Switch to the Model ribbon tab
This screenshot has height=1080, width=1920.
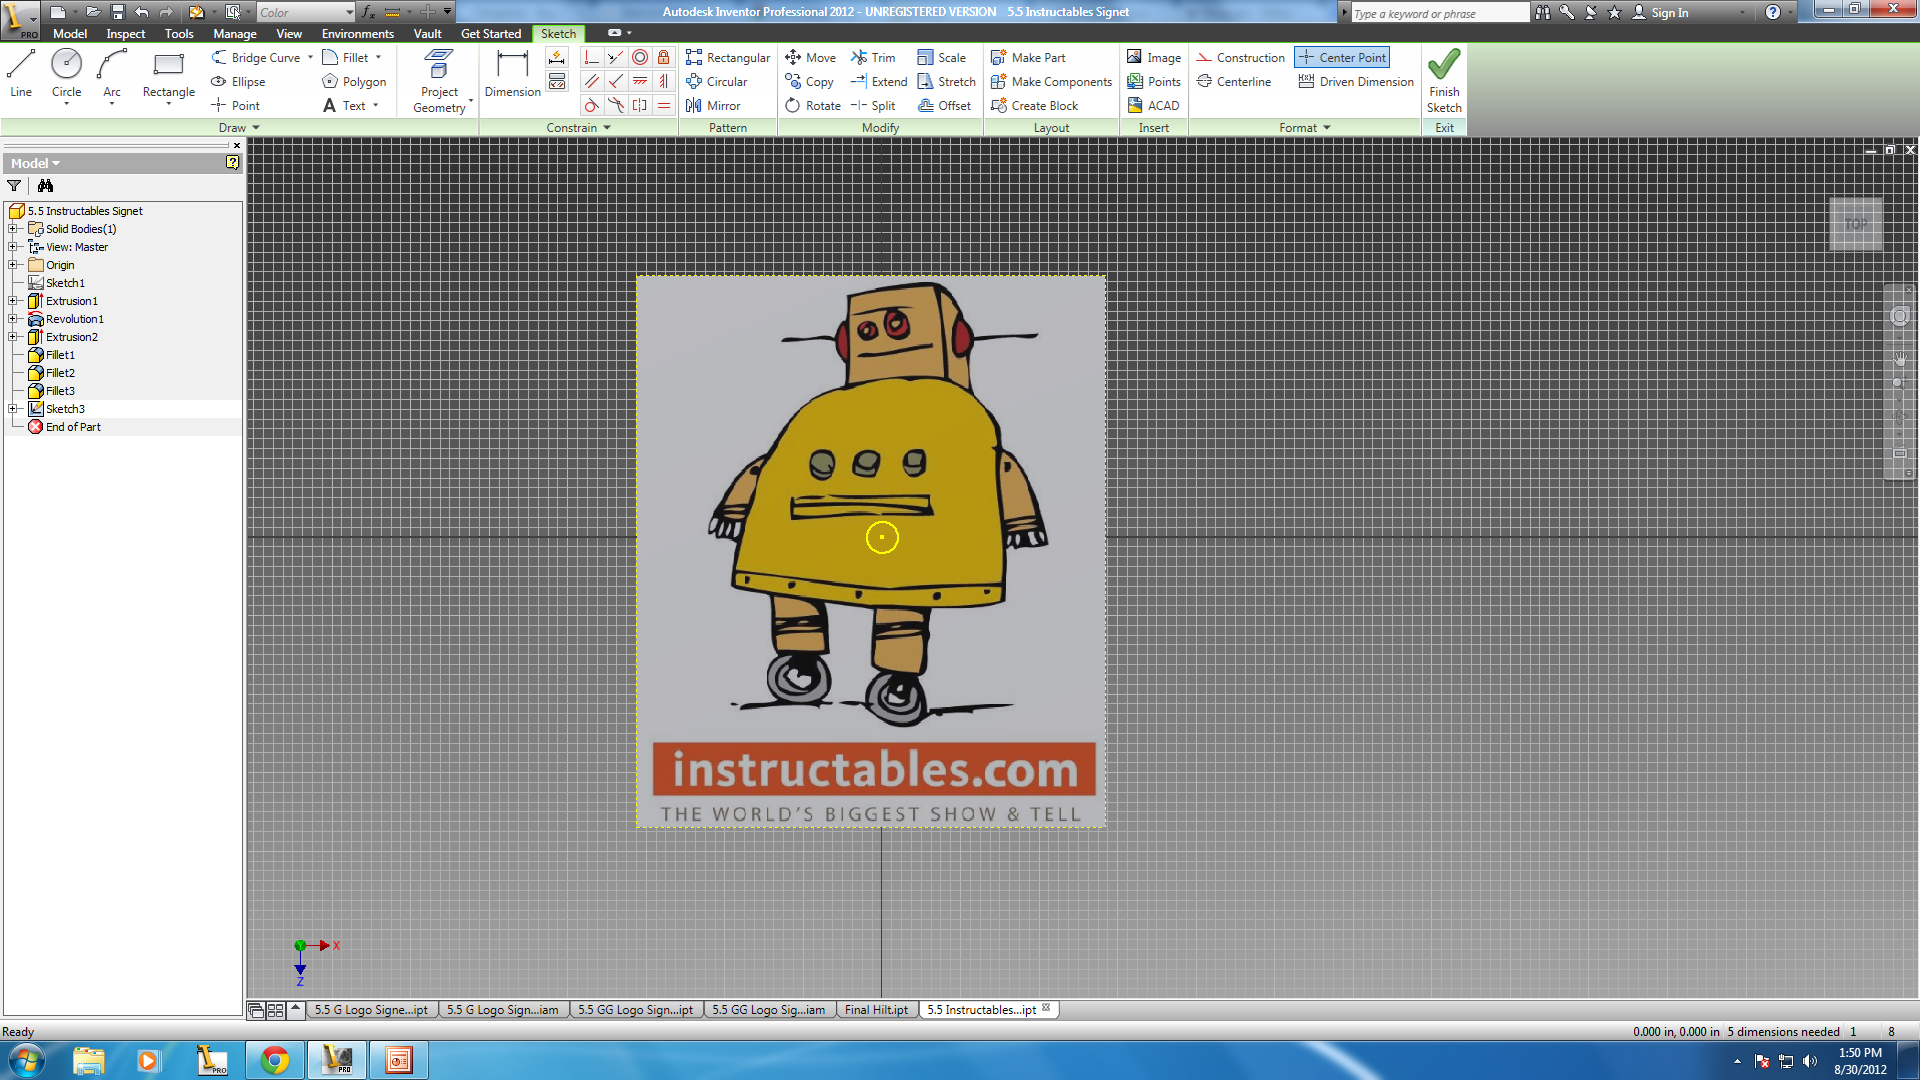(70, 33)
